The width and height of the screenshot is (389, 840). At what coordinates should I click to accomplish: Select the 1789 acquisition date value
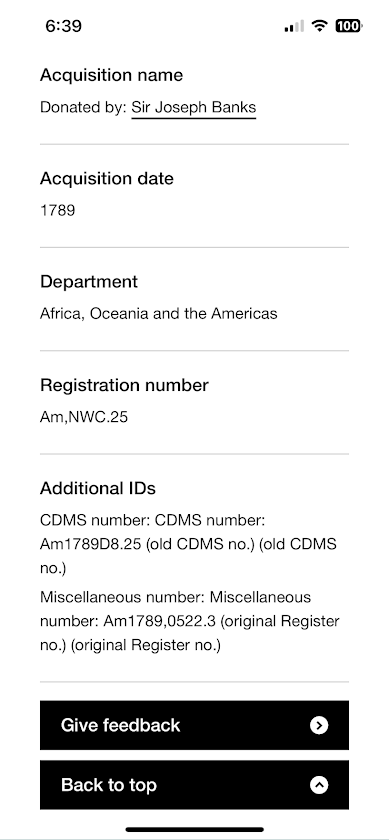pyautogui.click(x=57, y=210)
